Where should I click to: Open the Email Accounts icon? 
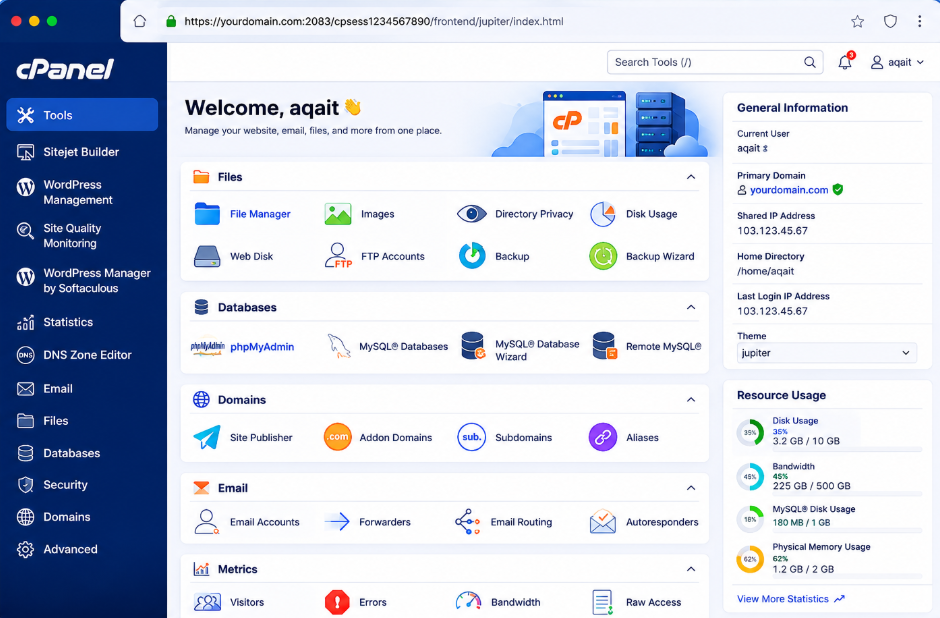[207, 522]
